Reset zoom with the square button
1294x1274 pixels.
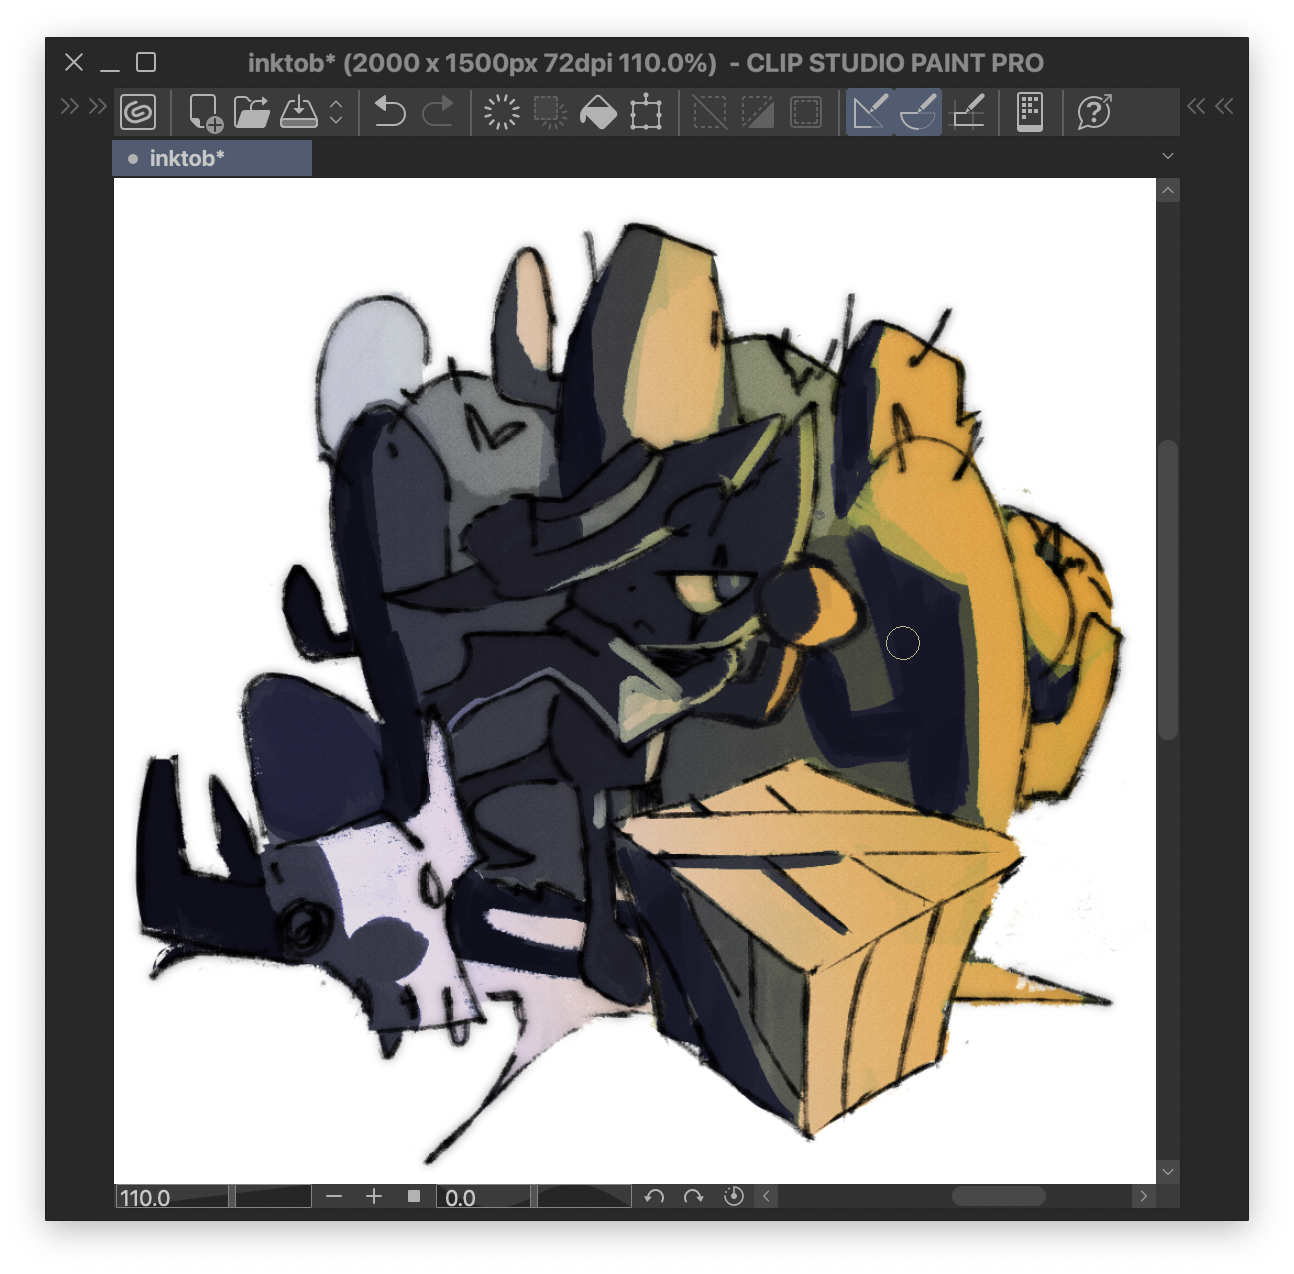pos(413,1196)
